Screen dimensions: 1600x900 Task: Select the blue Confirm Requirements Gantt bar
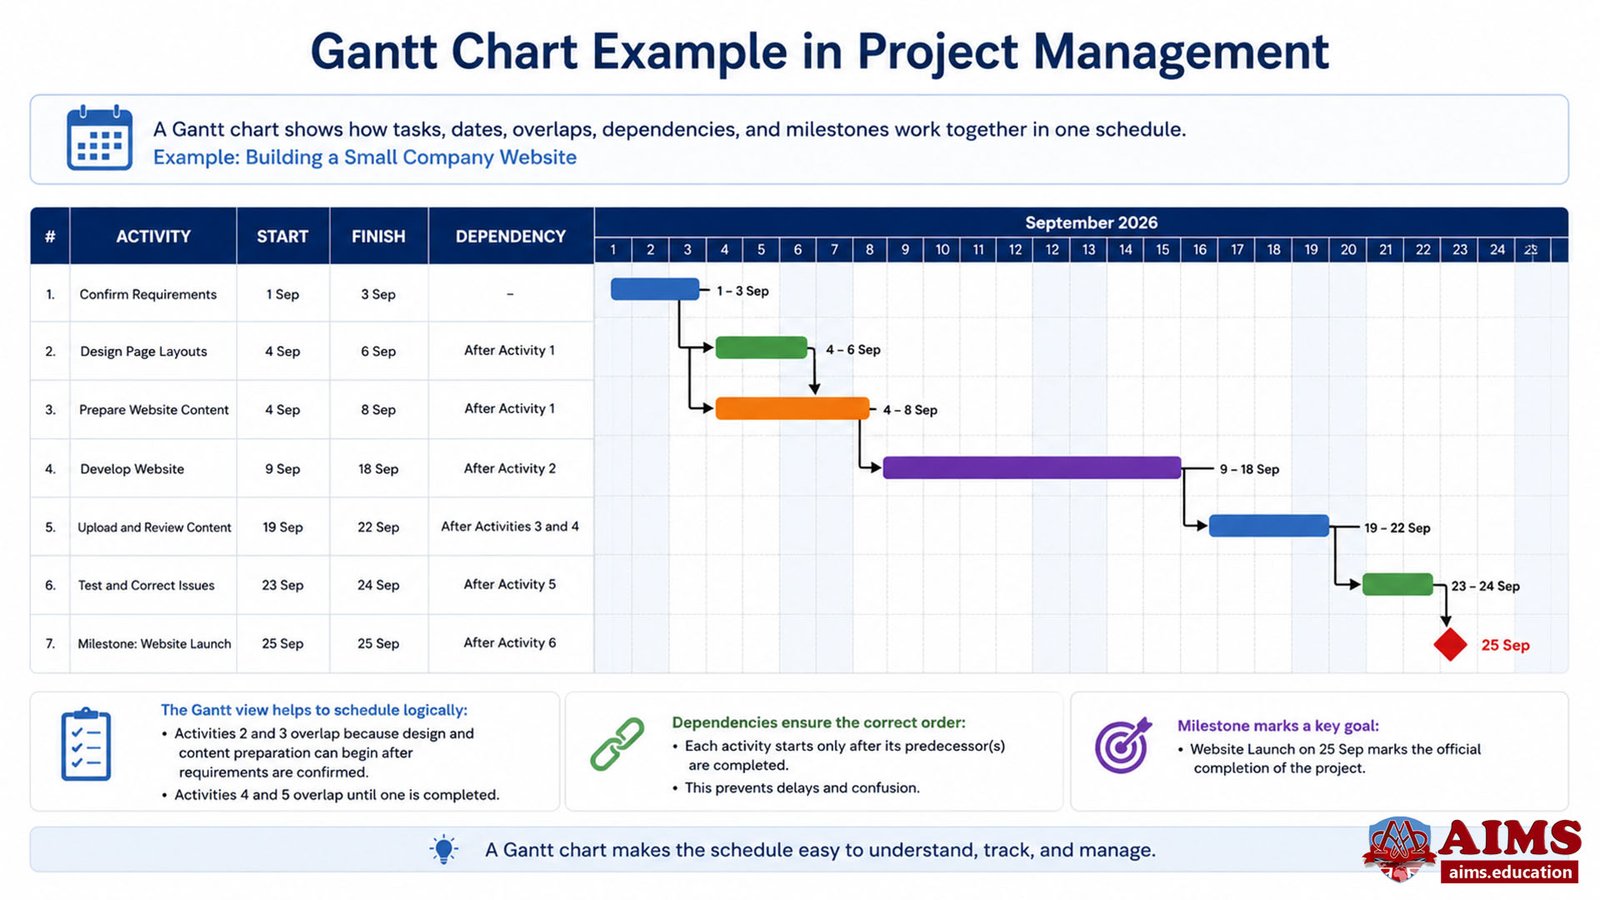[x=655, y=289]
